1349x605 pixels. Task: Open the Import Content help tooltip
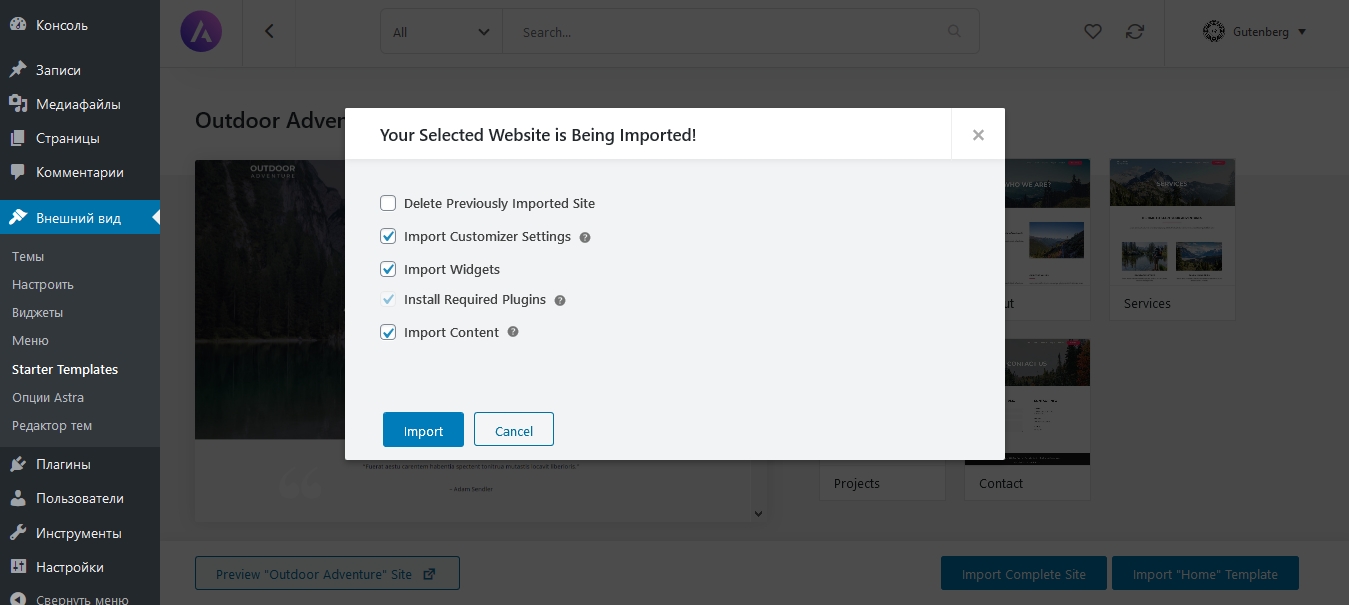(512, 331)
